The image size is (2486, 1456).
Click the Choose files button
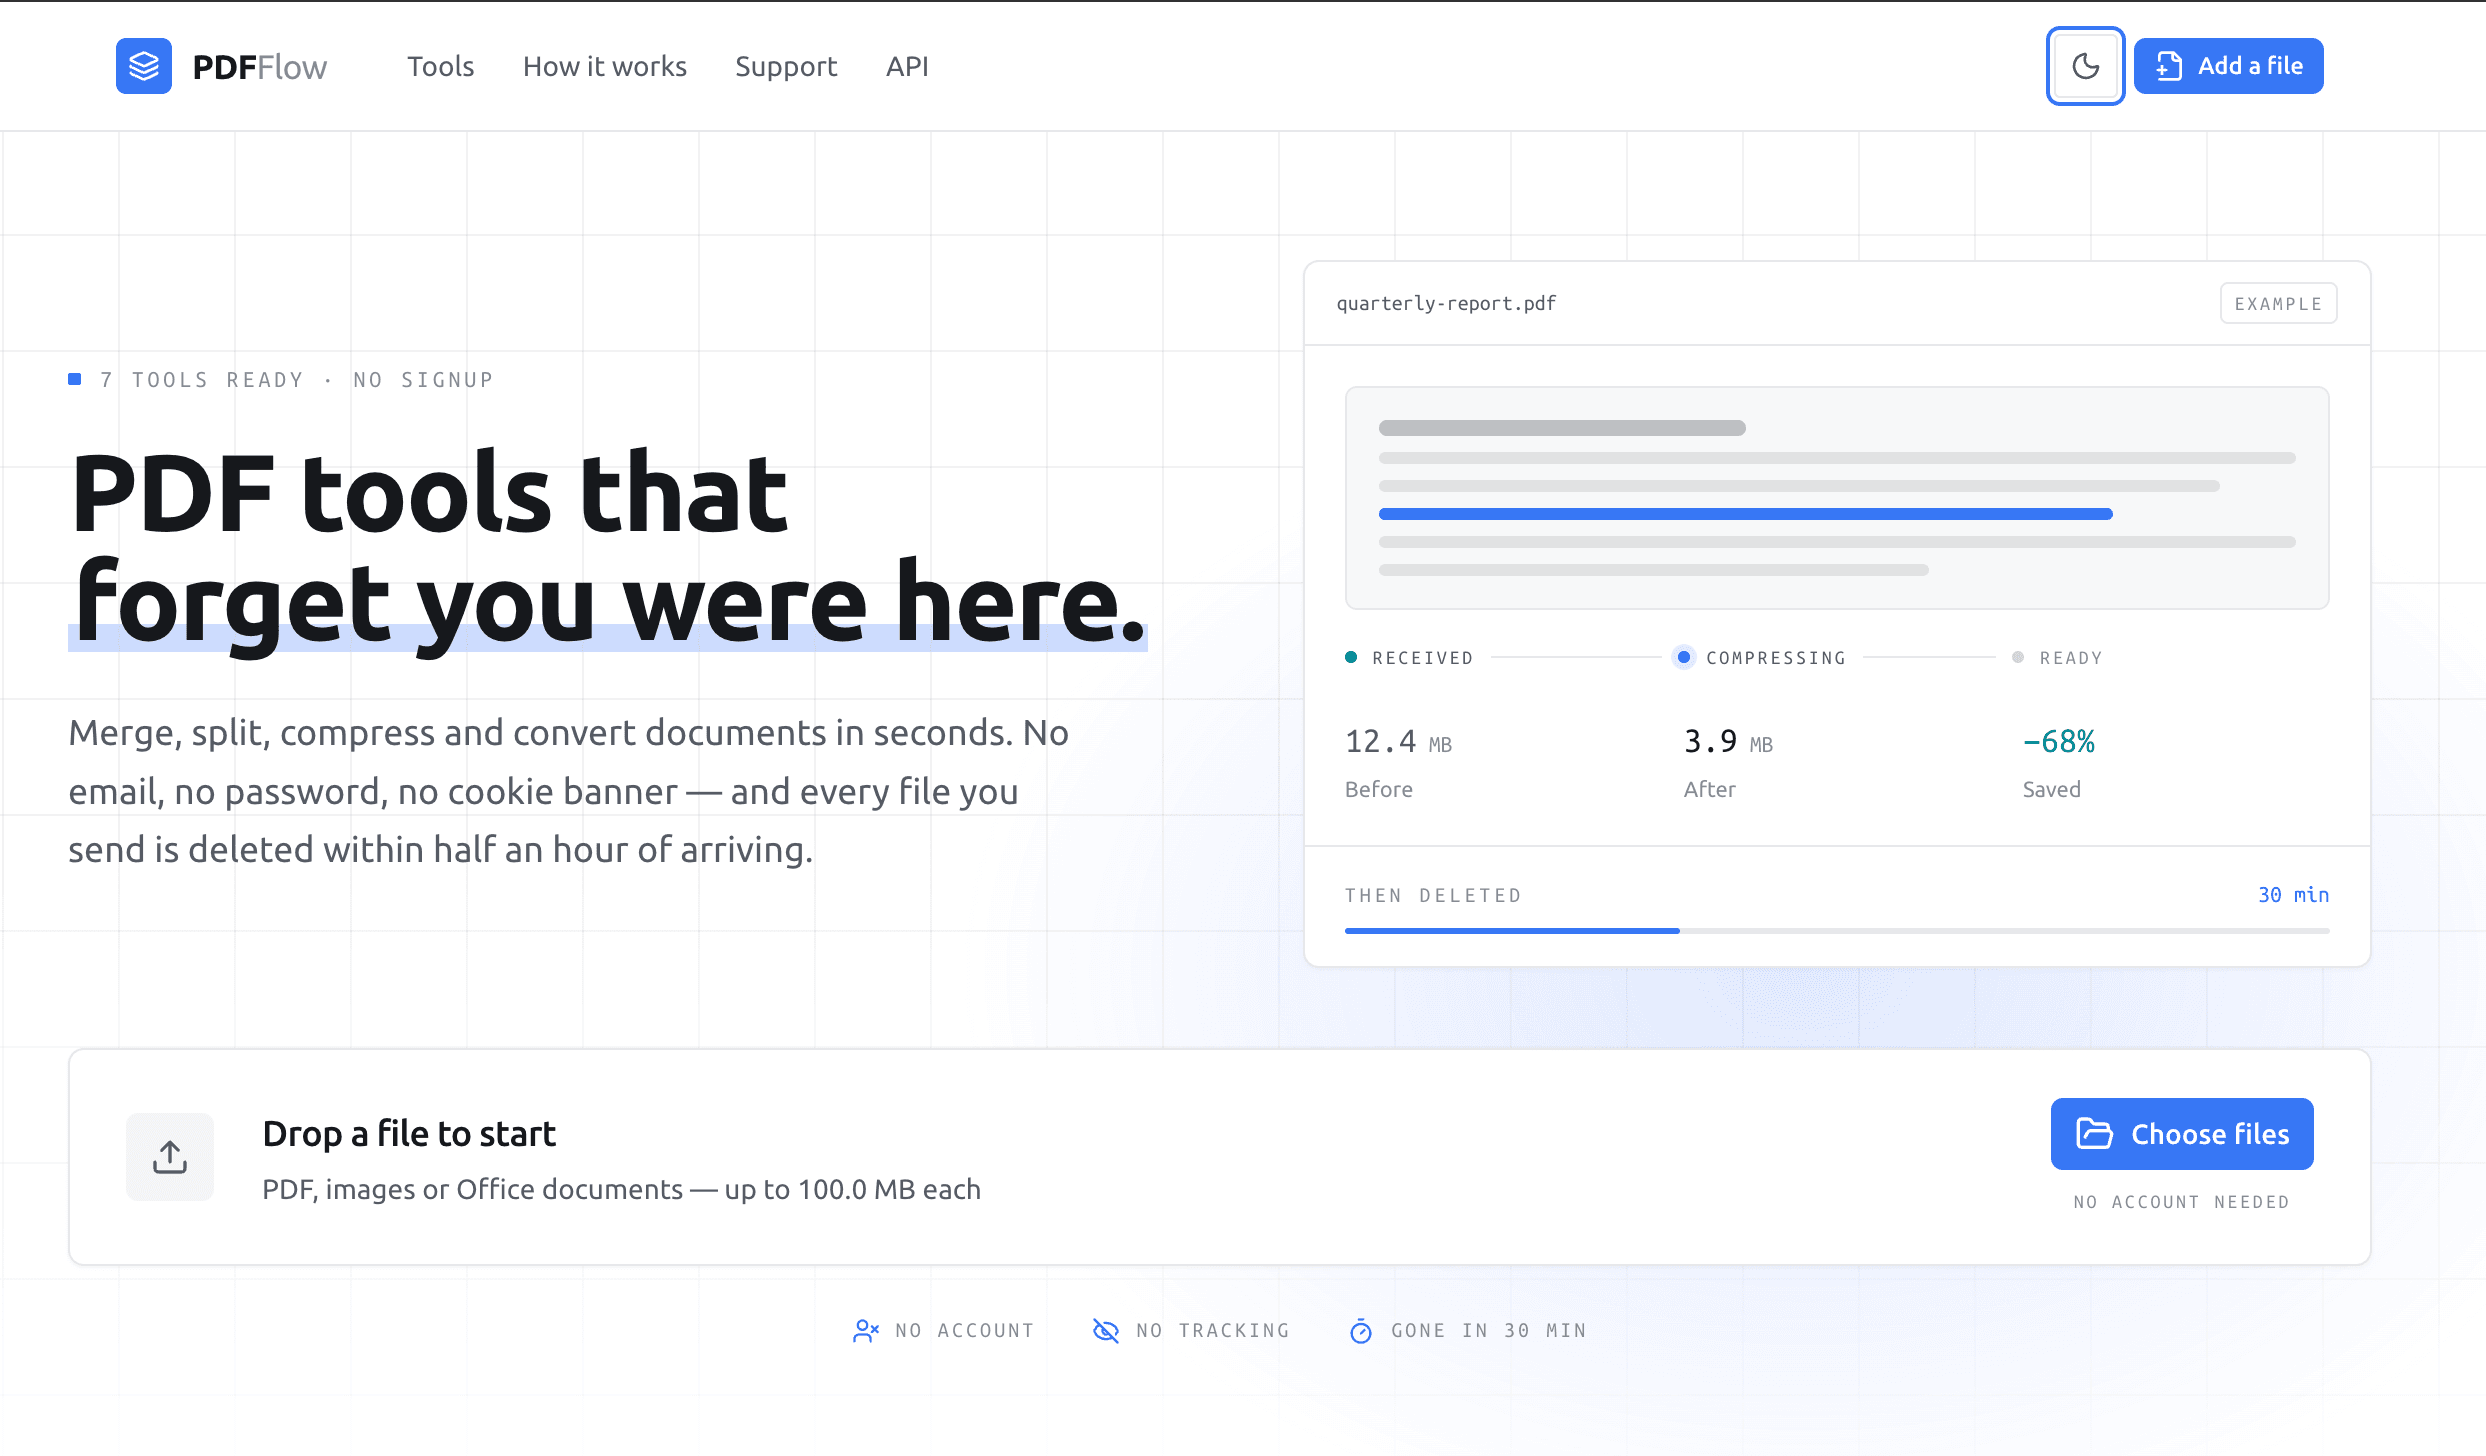click(x=2182, y=1134)
